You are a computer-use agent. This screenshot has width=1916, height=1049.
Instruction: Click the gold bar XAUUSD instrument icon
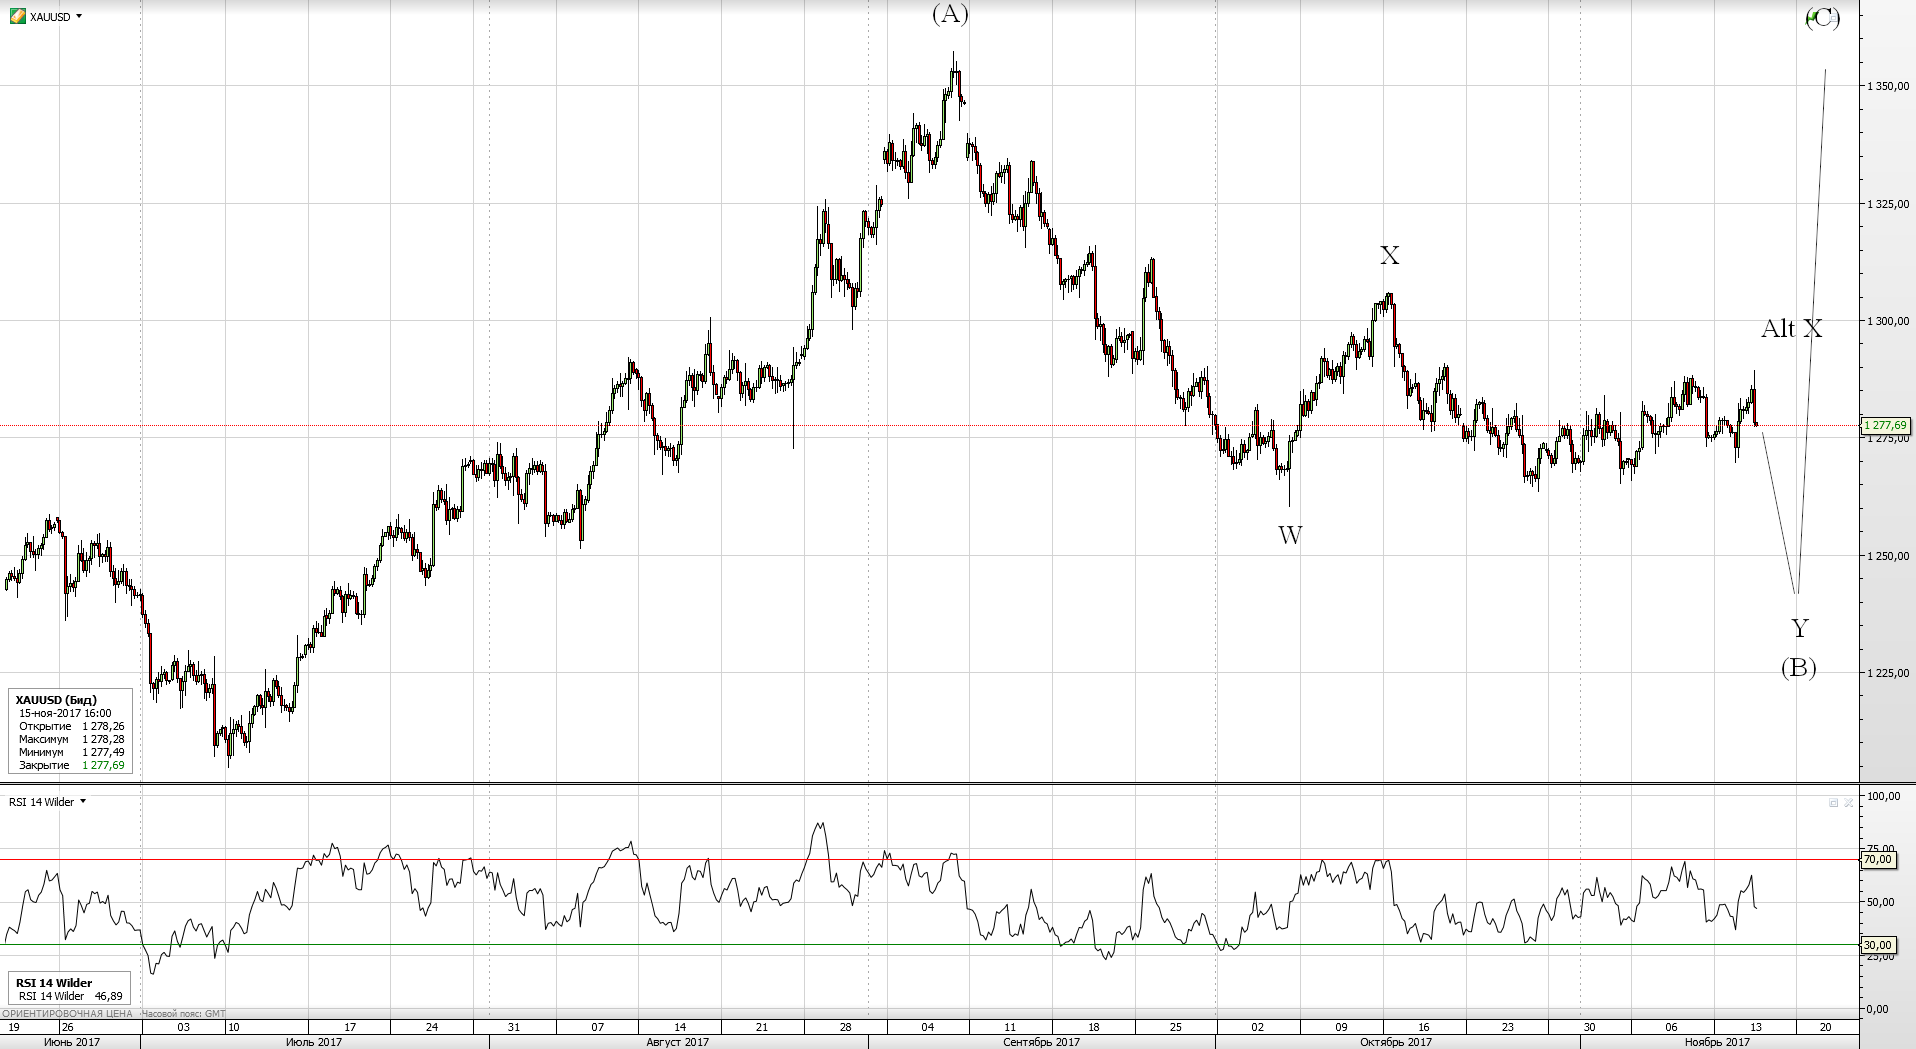tap(18, 16)
